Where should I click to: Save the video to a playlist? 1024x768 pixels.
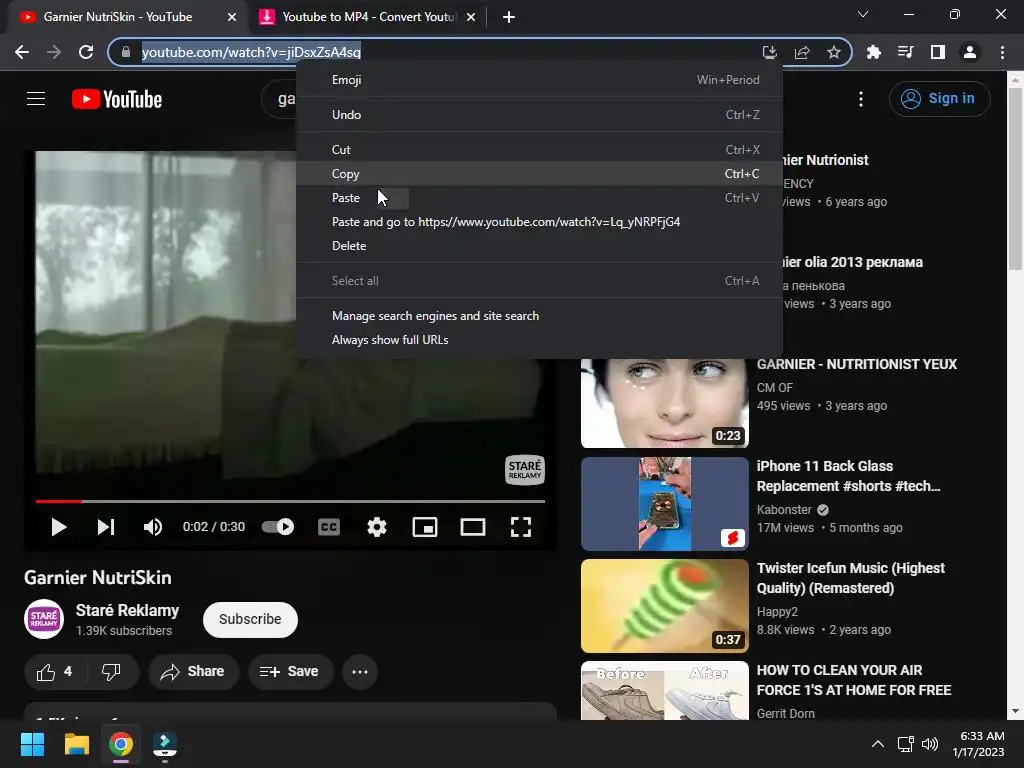(290, 672)
